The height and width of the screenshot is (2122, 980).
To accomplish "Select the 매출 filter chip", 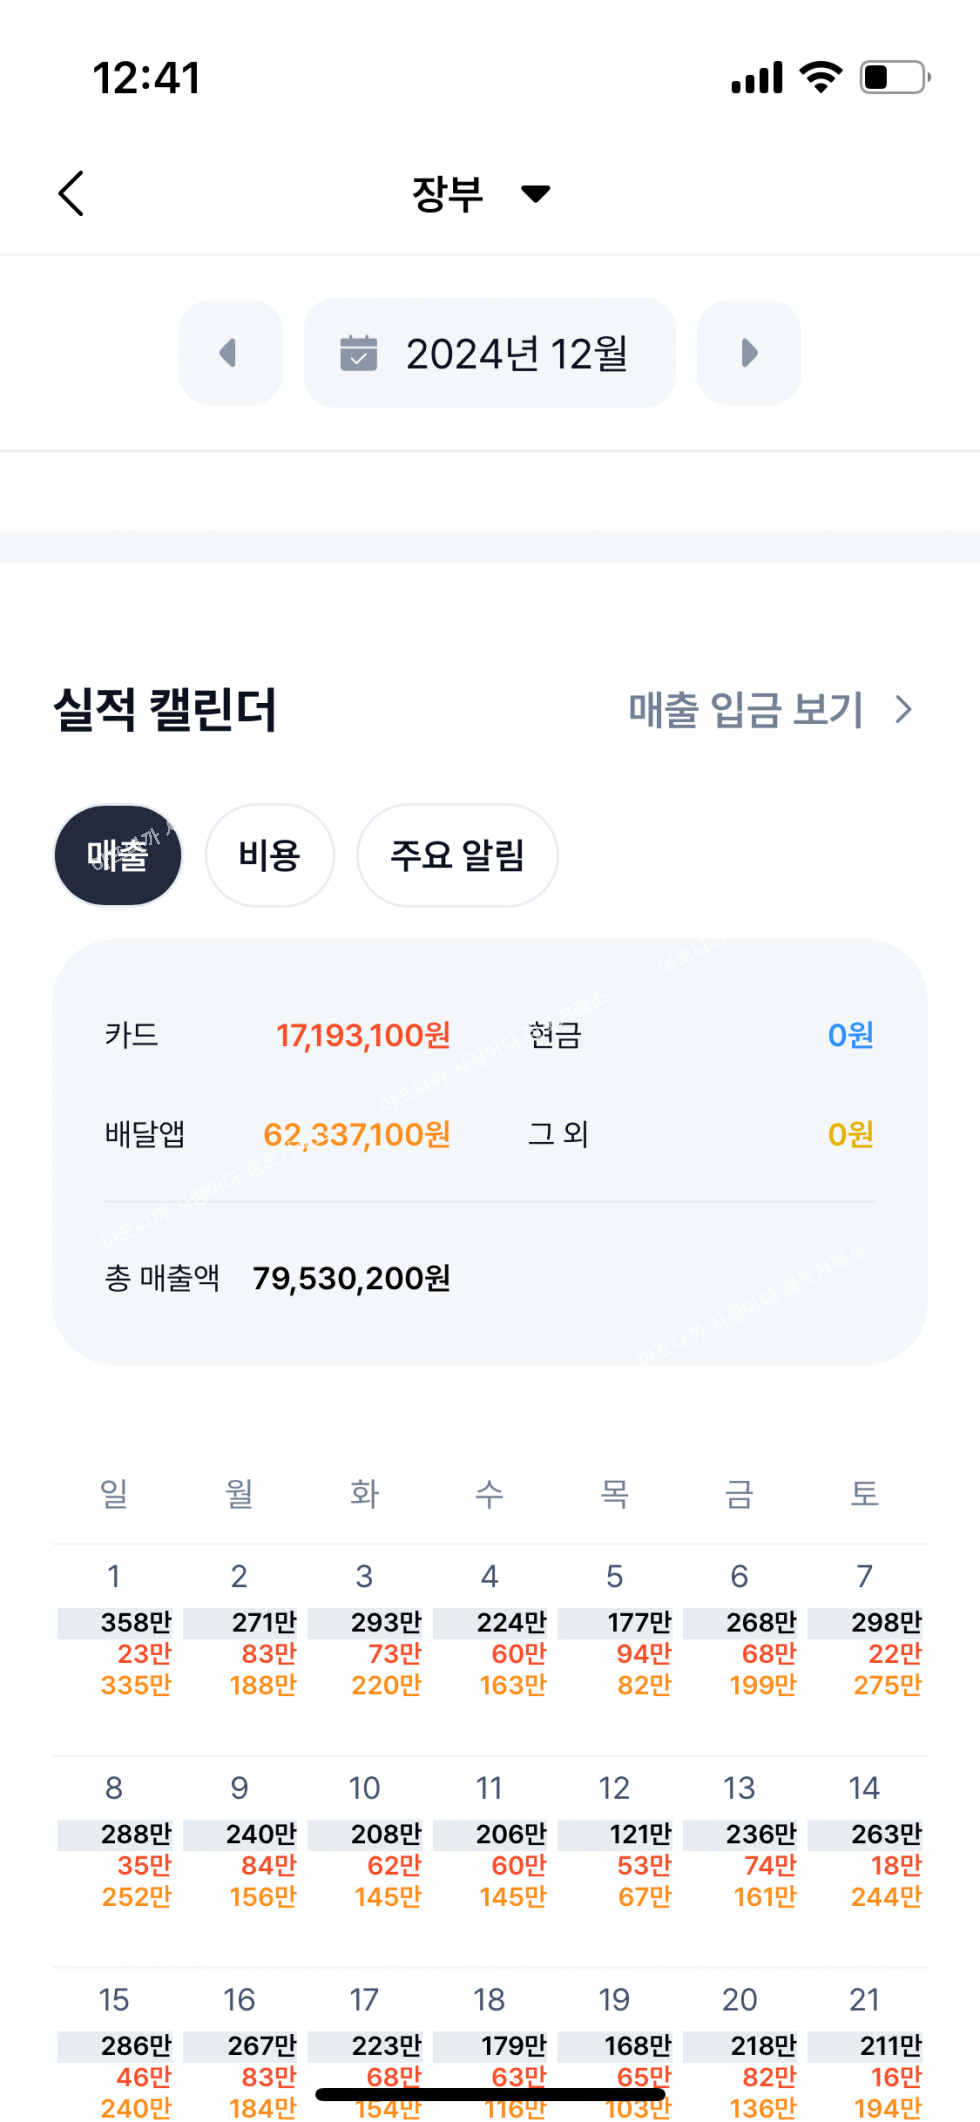I will click(118, 855).
